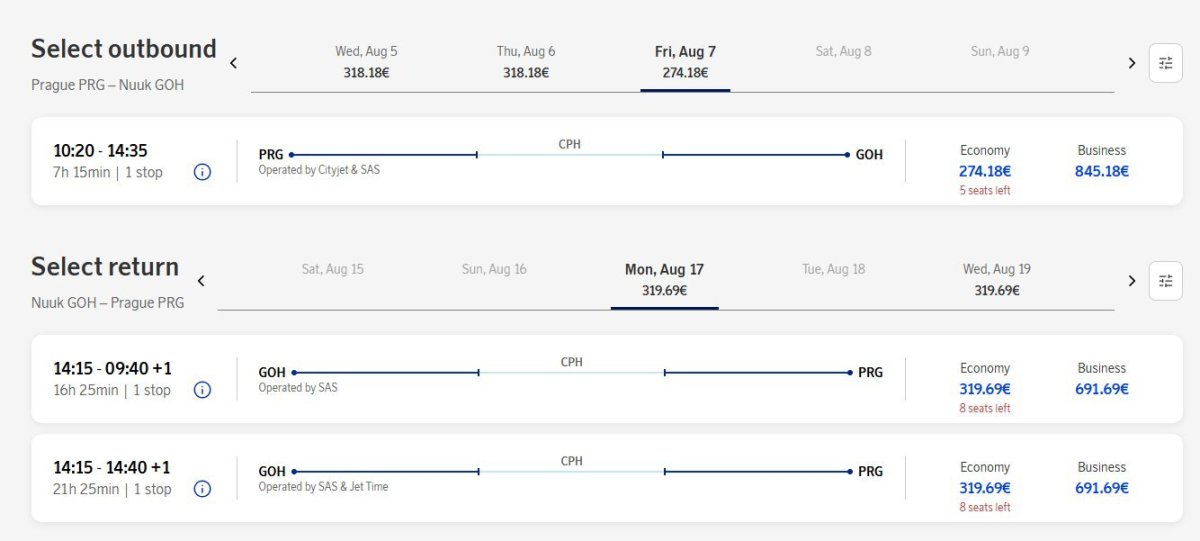
Task: Choose outbound Business fare 845.18€
Action: (x=1102, y=171)
